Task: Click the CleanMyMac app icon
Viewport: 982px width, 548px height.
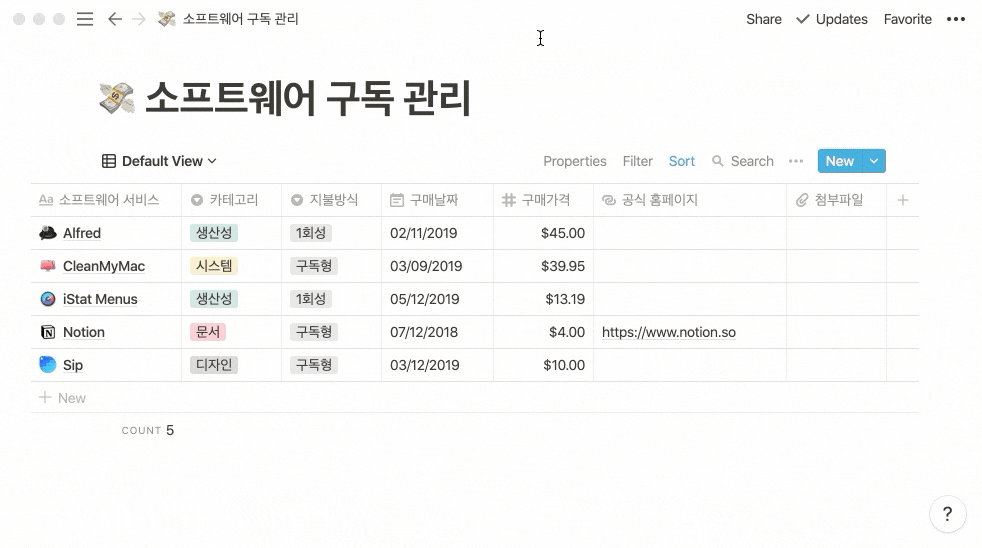Action: pyautogui.click(x=48, y=266)
